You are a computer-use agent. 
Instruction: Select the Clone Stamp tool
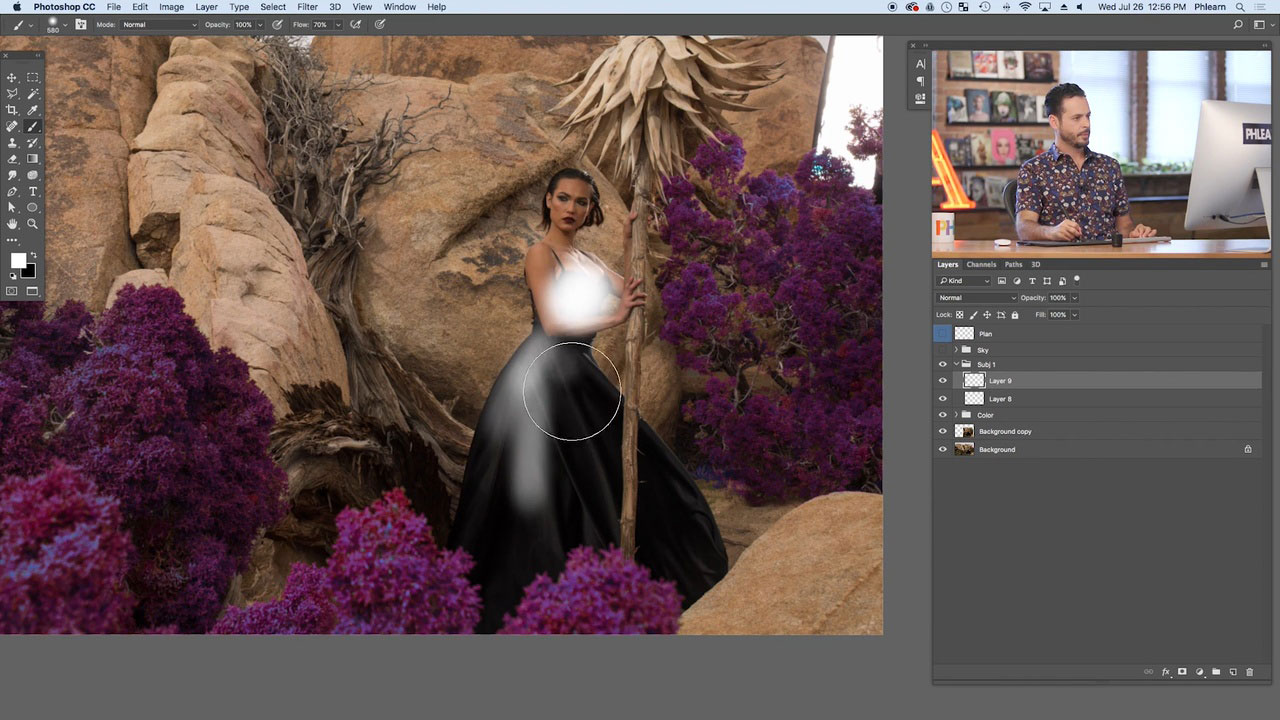point(12,142)
